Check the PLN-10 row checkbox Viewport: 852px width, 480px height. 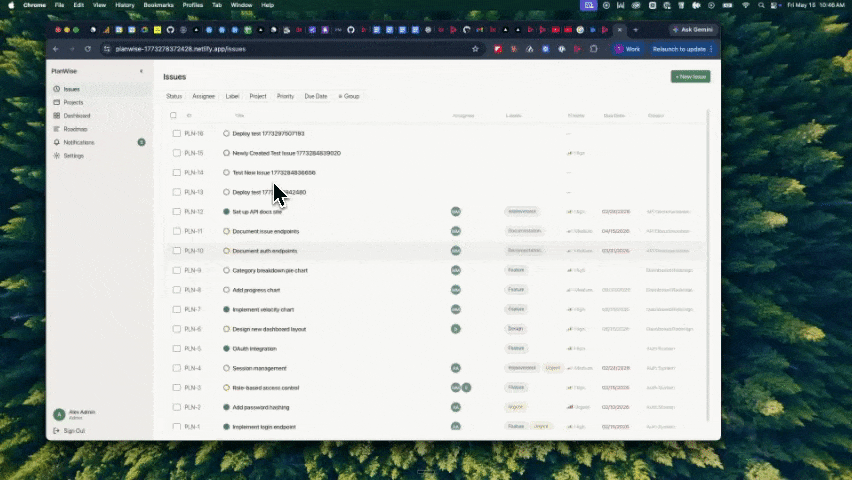point(177,251)
